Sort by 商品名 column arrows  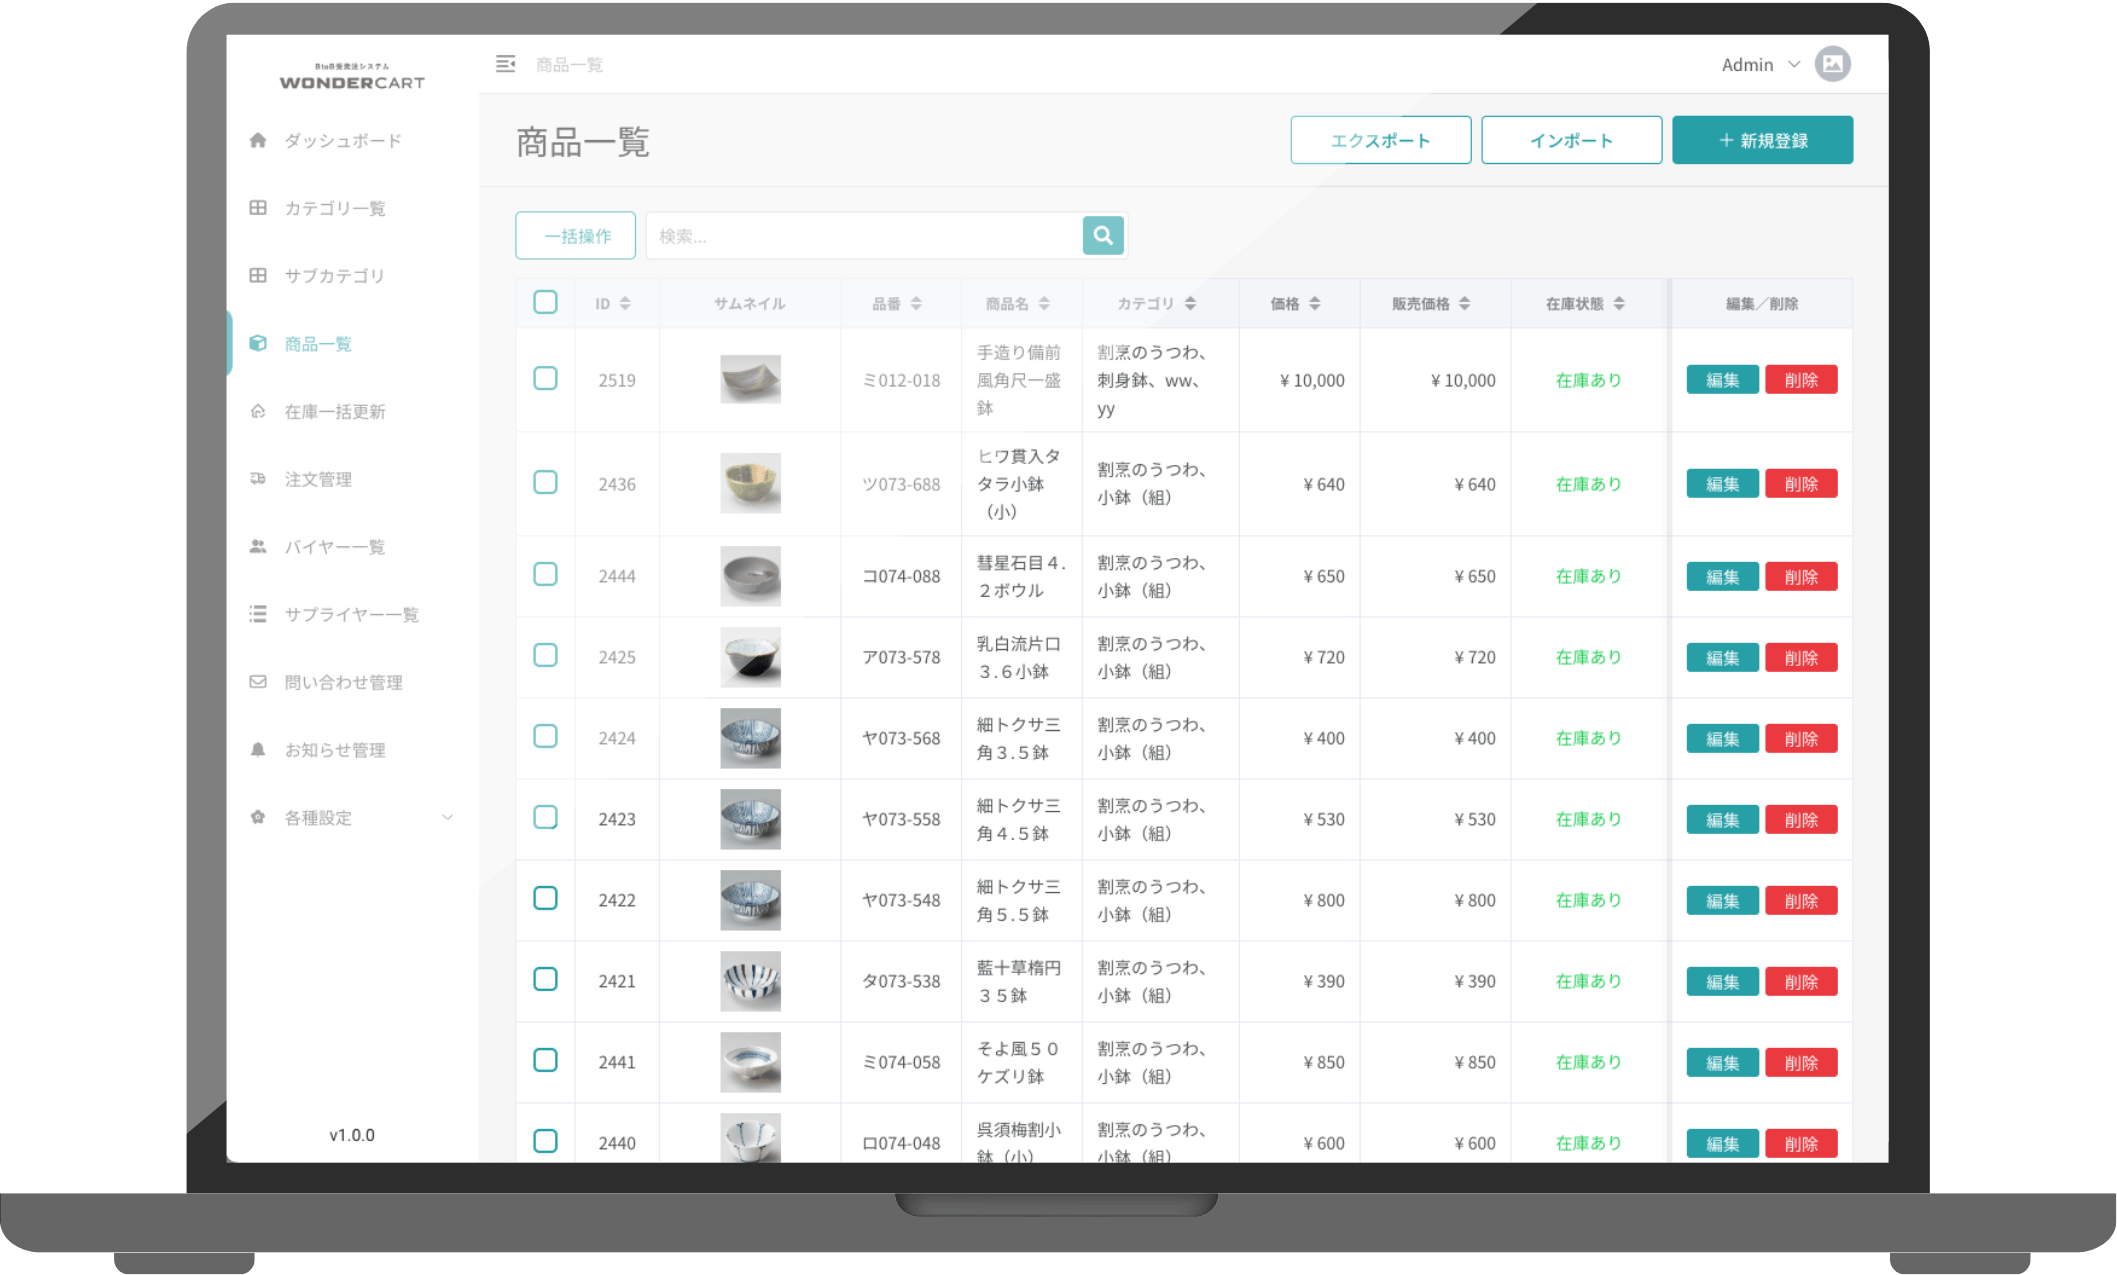[x=1044, y=303]
